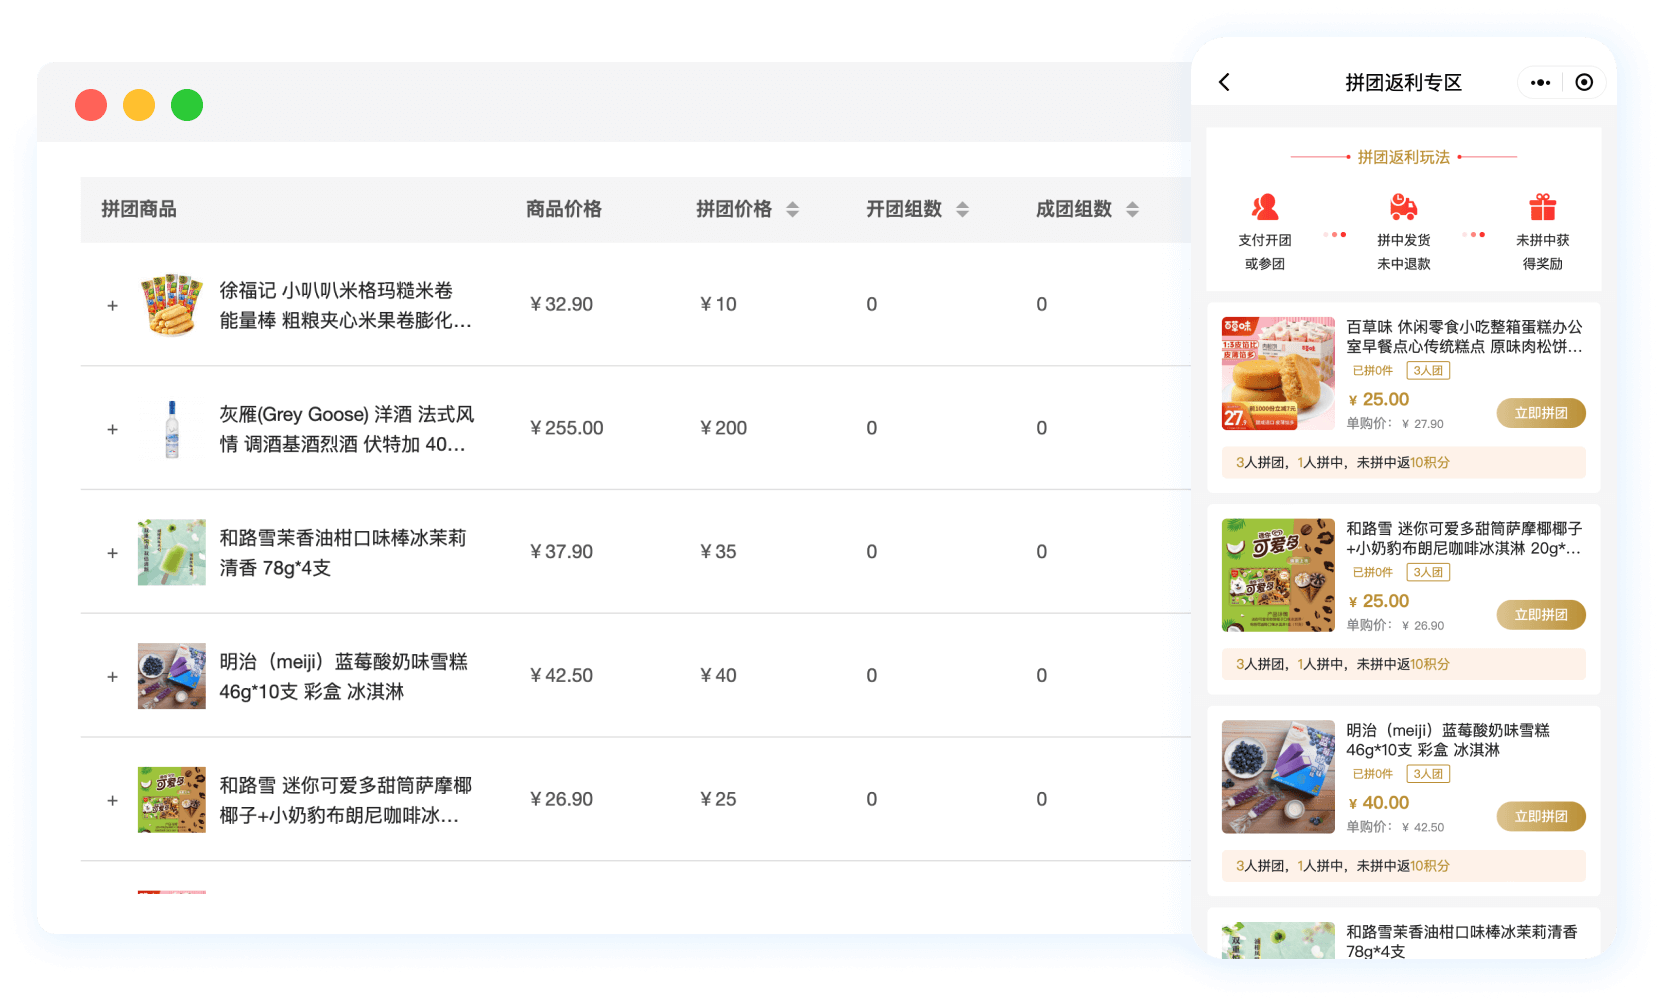Screen dimensions: 1664x1006
Task: Sort table by 成团组数 column
Action: (x=1132, y=209)
